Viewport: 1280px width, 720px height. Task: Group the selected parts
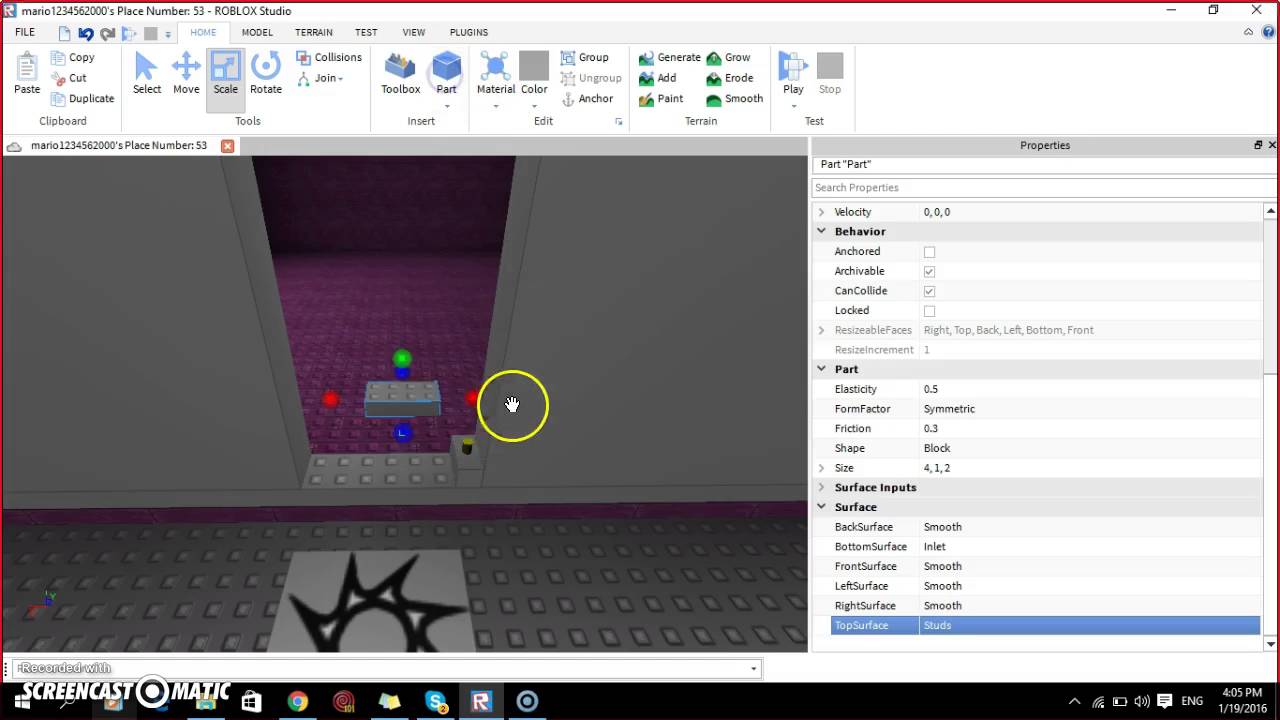click(585, 58)
